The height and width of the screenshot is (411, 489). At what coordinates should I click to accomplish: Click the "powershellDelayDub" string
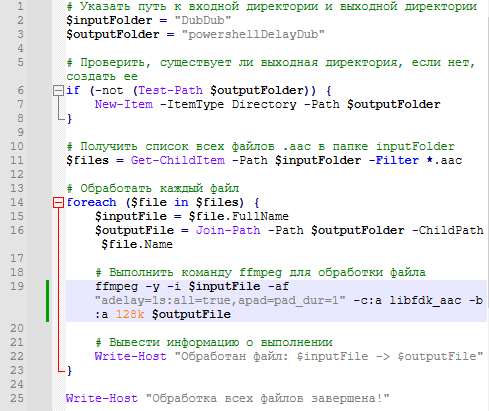(253, 34)
